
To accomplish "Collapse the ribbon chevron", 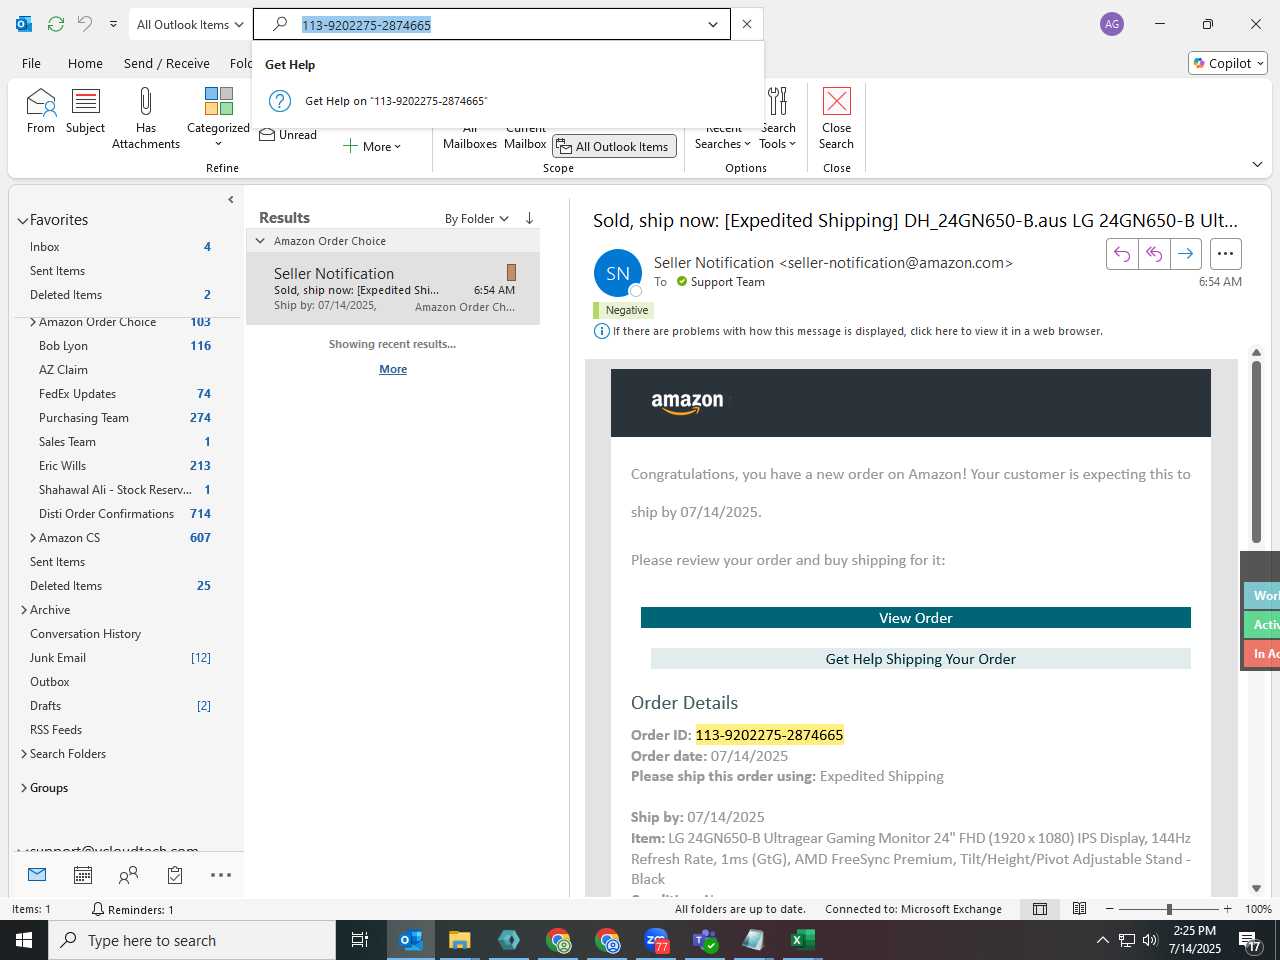I will pyautogui.click(x=1257, y=164).
